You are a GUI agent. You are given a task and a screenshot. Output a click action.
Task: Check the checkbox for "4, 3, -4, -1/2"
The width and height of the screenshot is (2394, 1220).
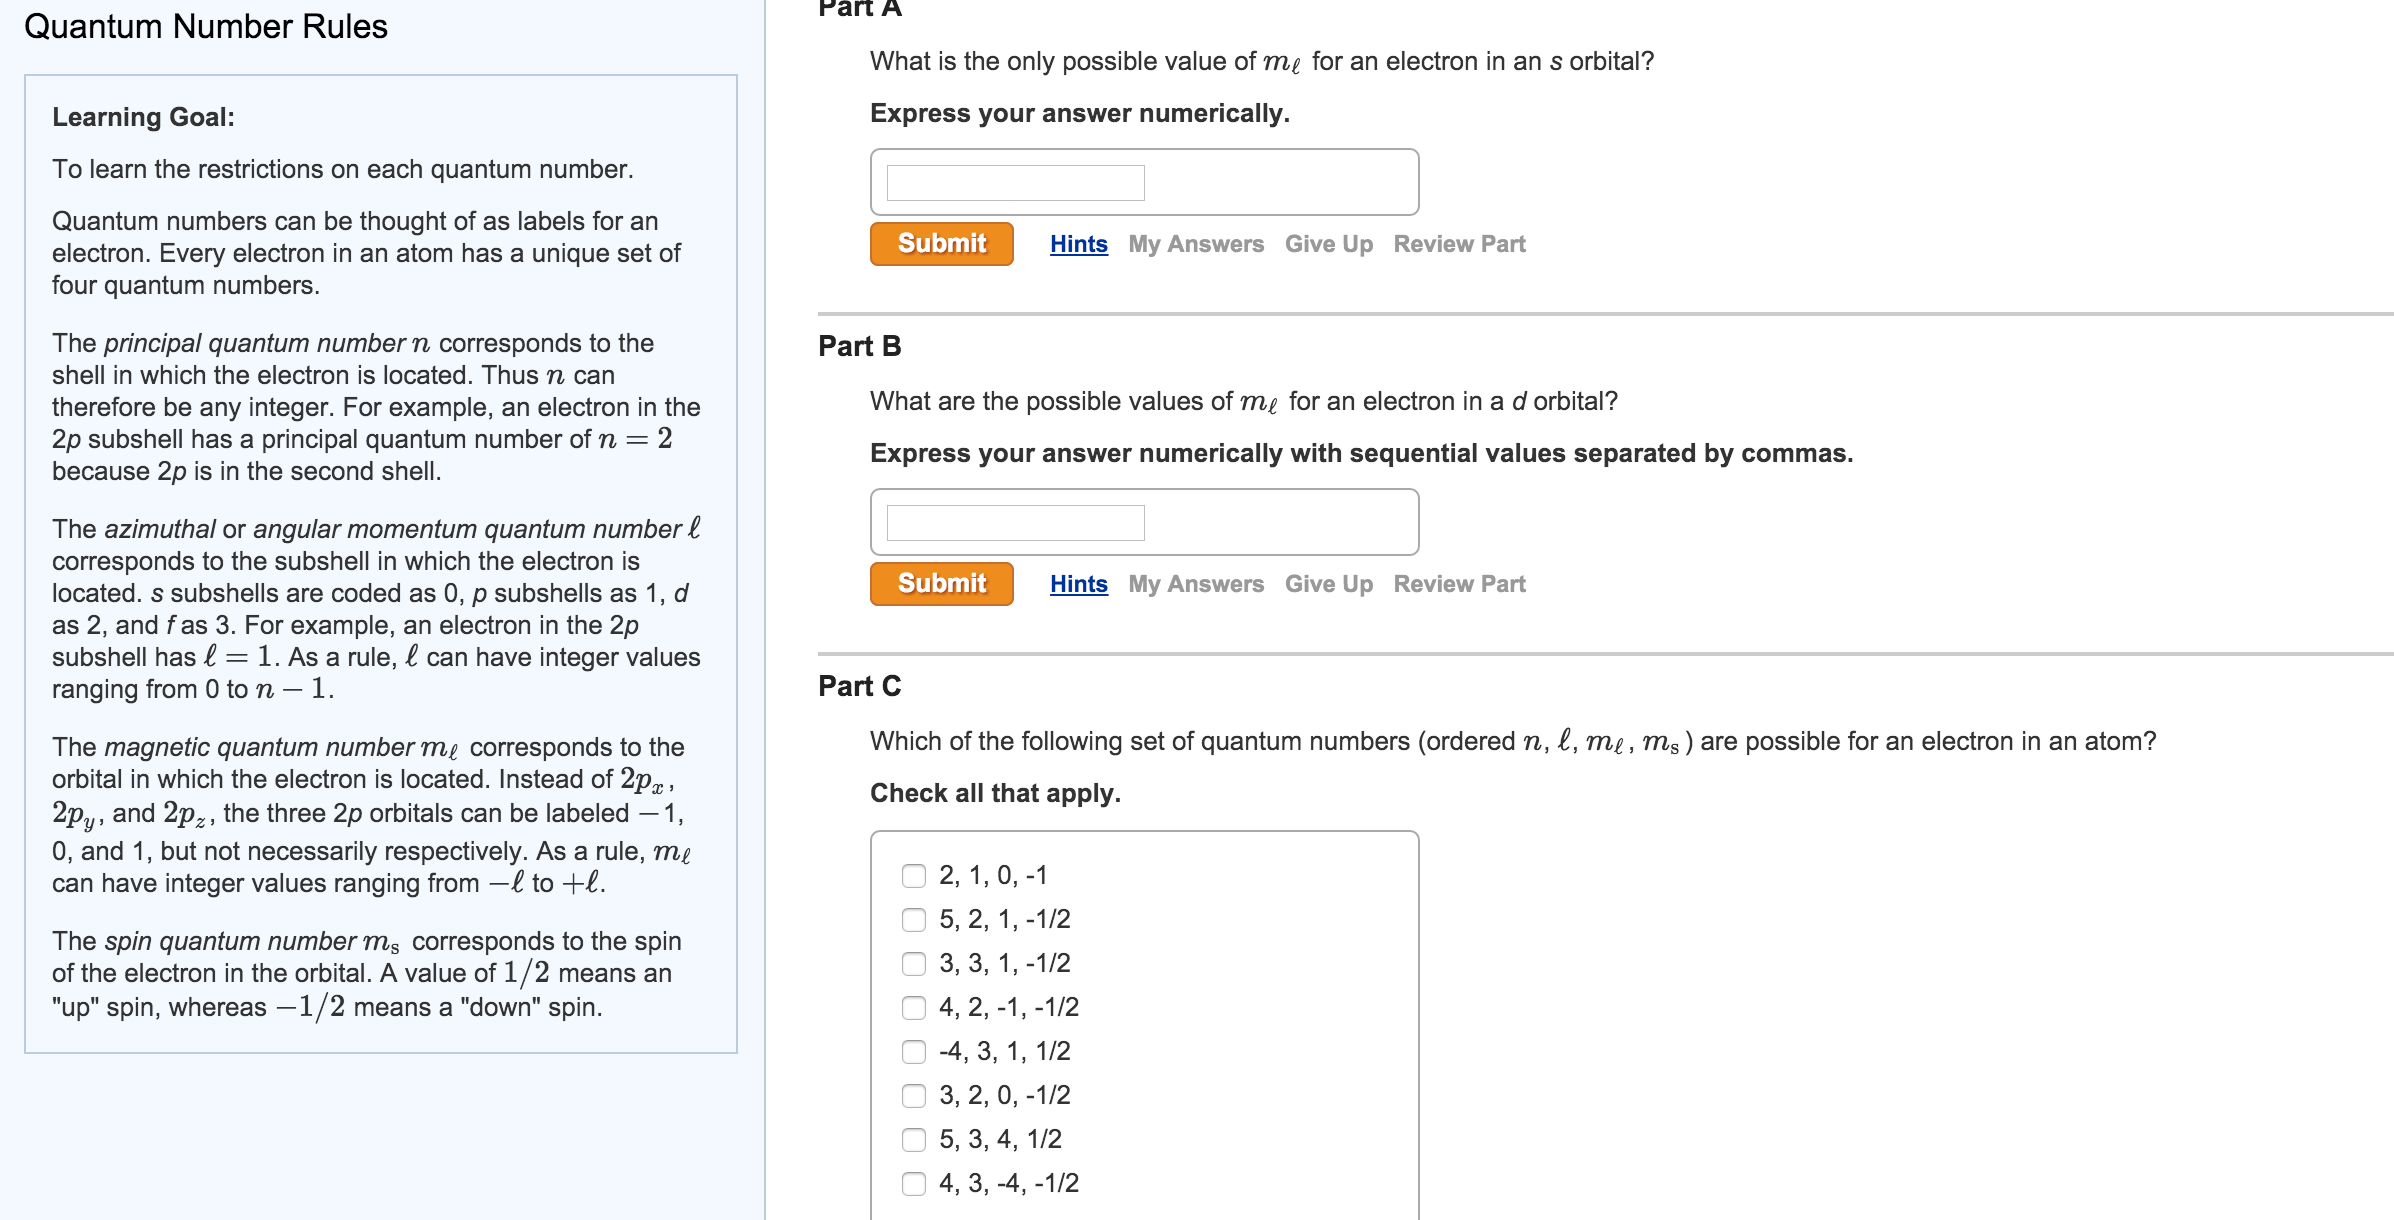coord(913,1182)
